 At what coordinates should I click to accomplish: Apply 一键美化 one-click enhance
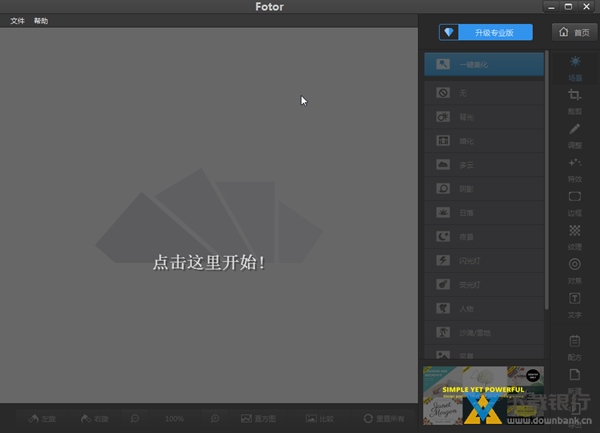point(484,64)
